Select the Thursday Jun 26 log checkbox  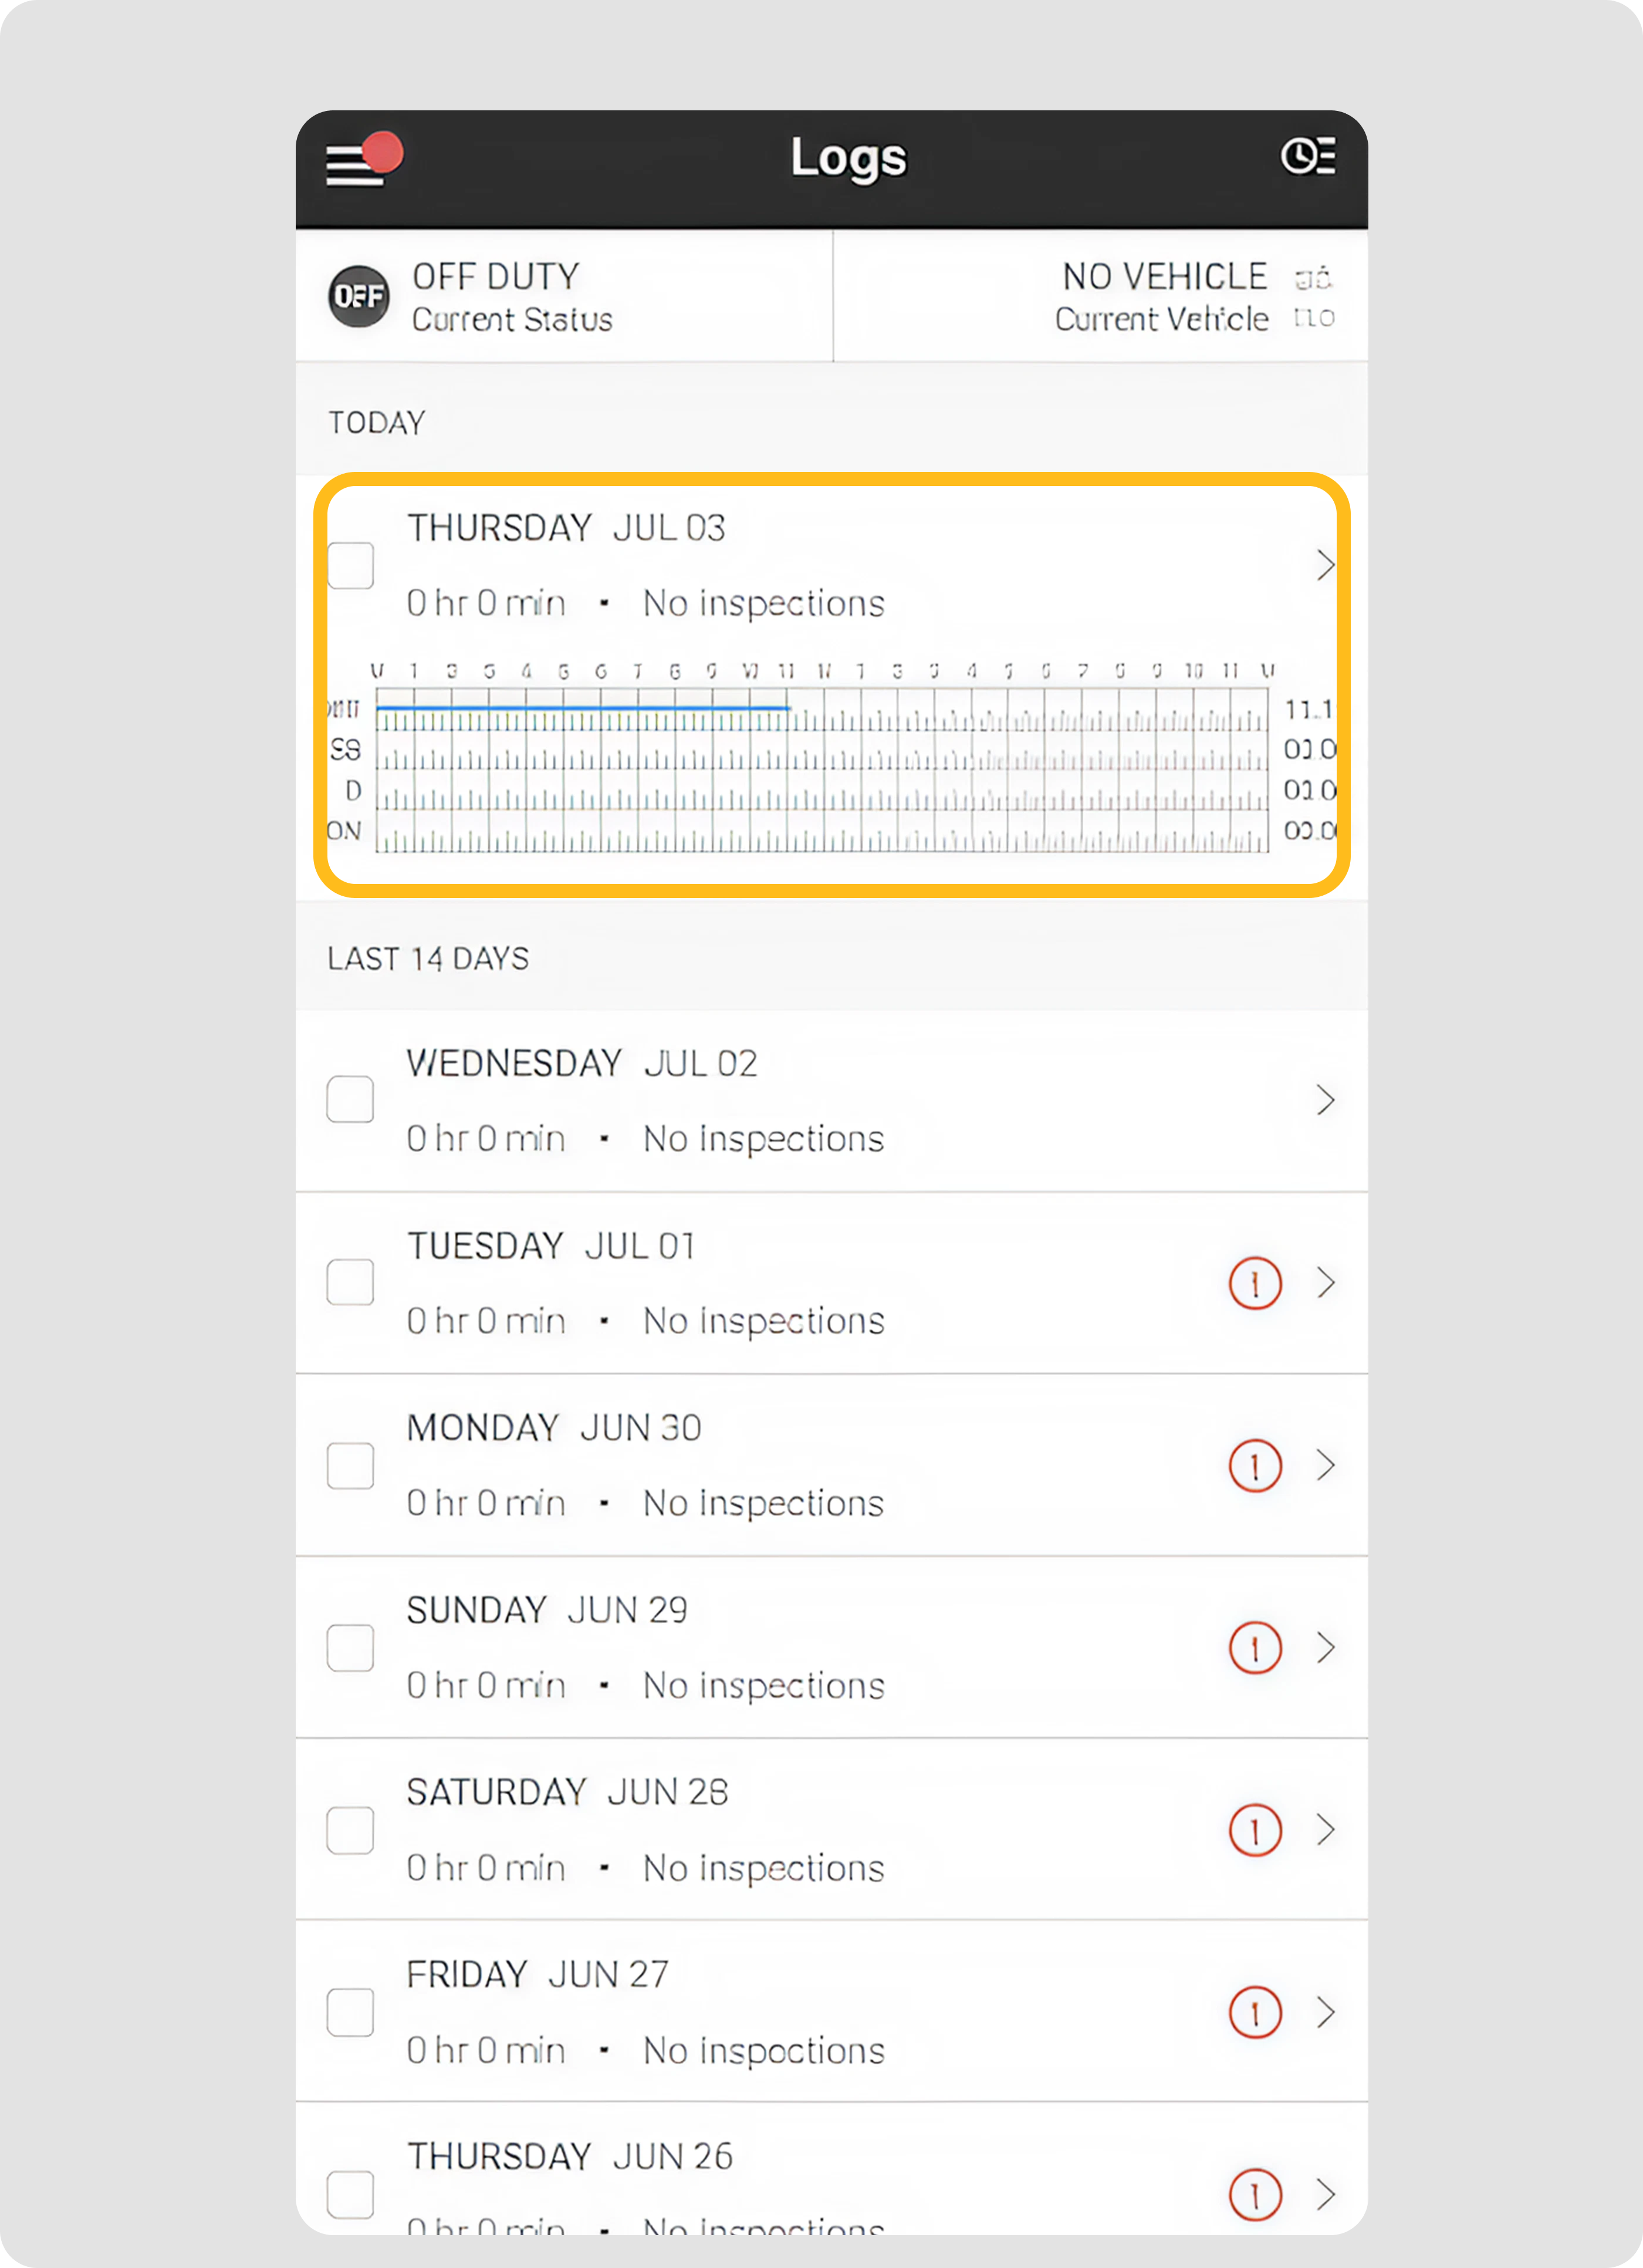(351, 2194)
